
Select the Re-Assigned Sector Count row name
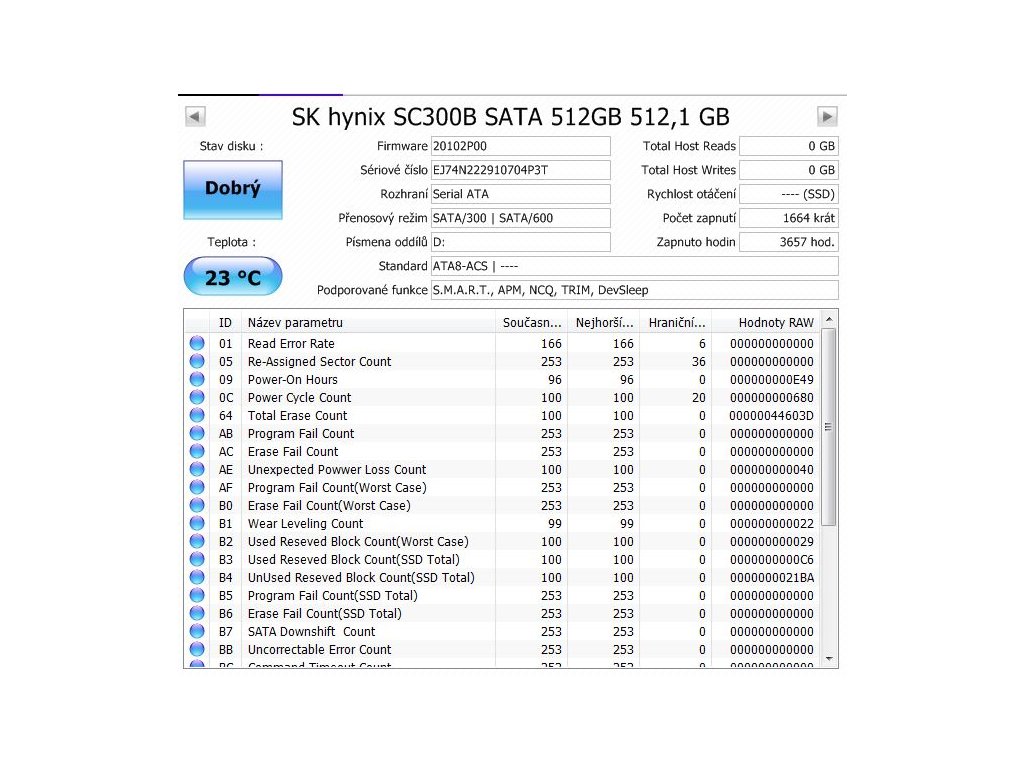[x=319, y=362]
